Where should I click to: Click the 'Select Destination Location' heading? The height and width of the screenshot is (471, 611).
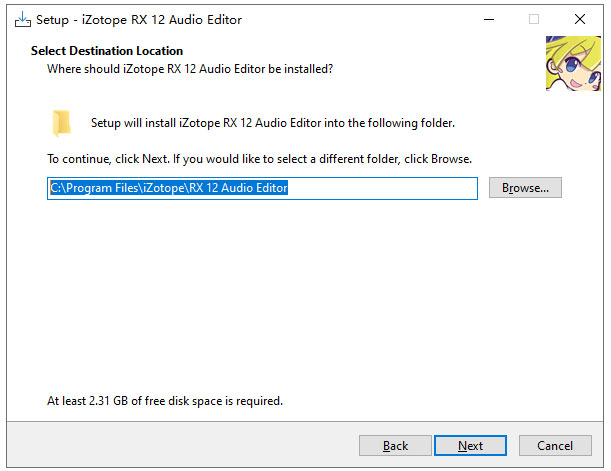point(107,51)
